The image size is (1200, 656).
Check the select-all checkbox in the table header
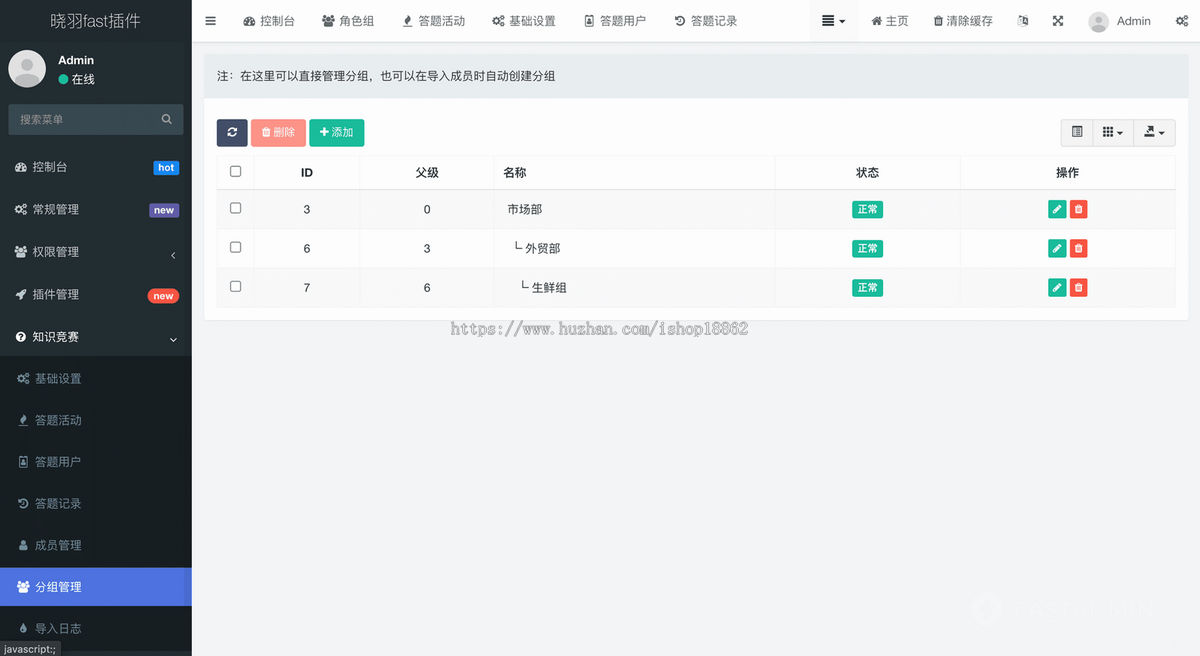pos(234,171)
